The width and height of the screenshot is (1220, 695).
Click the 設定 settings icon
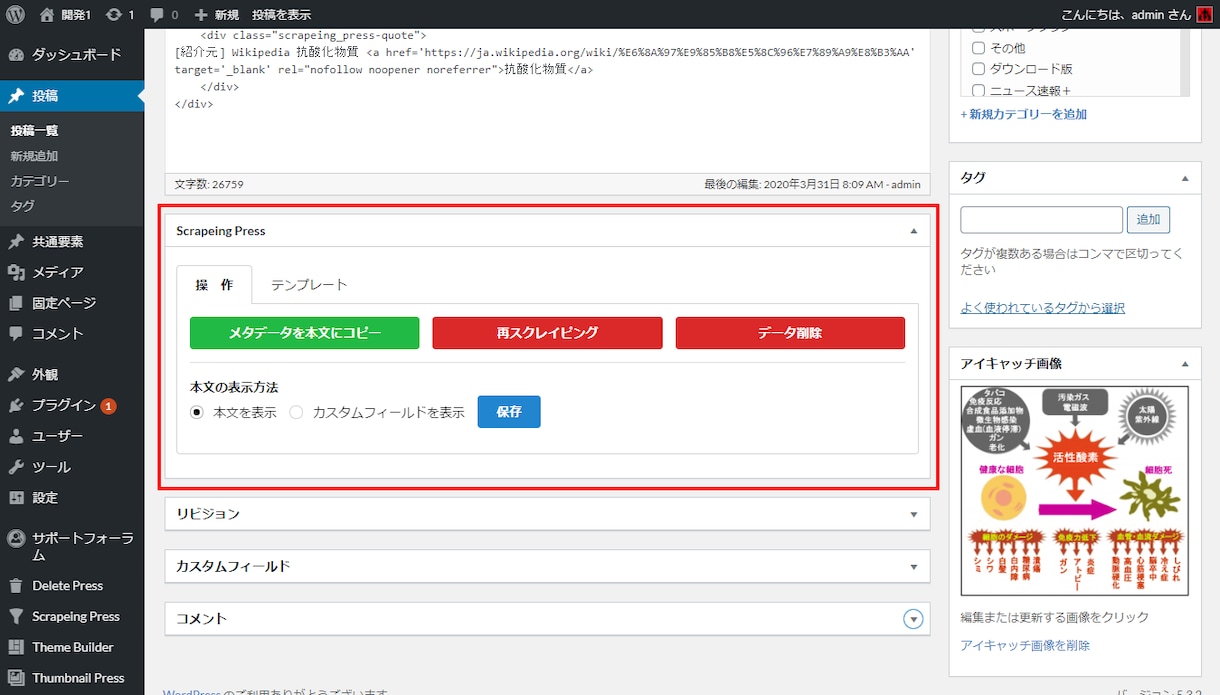point(16,498)
